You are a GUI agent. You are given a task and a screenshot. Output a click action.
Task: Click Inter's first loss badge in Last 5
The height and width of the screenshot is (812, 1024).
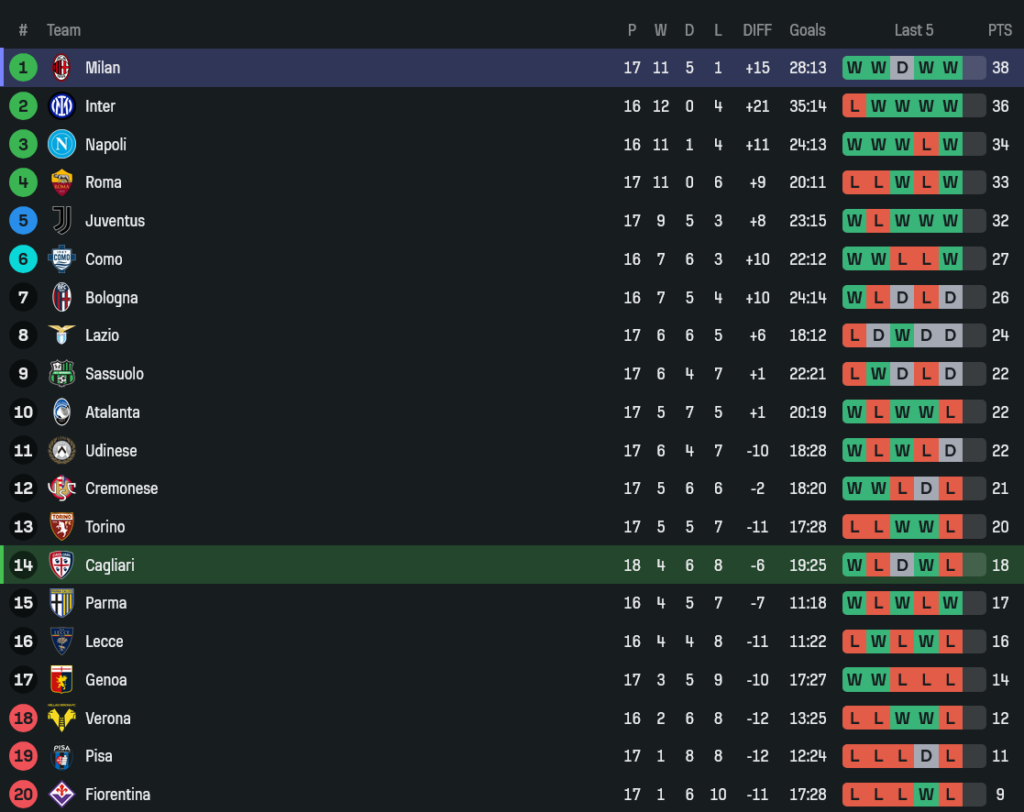pos(854,106)
